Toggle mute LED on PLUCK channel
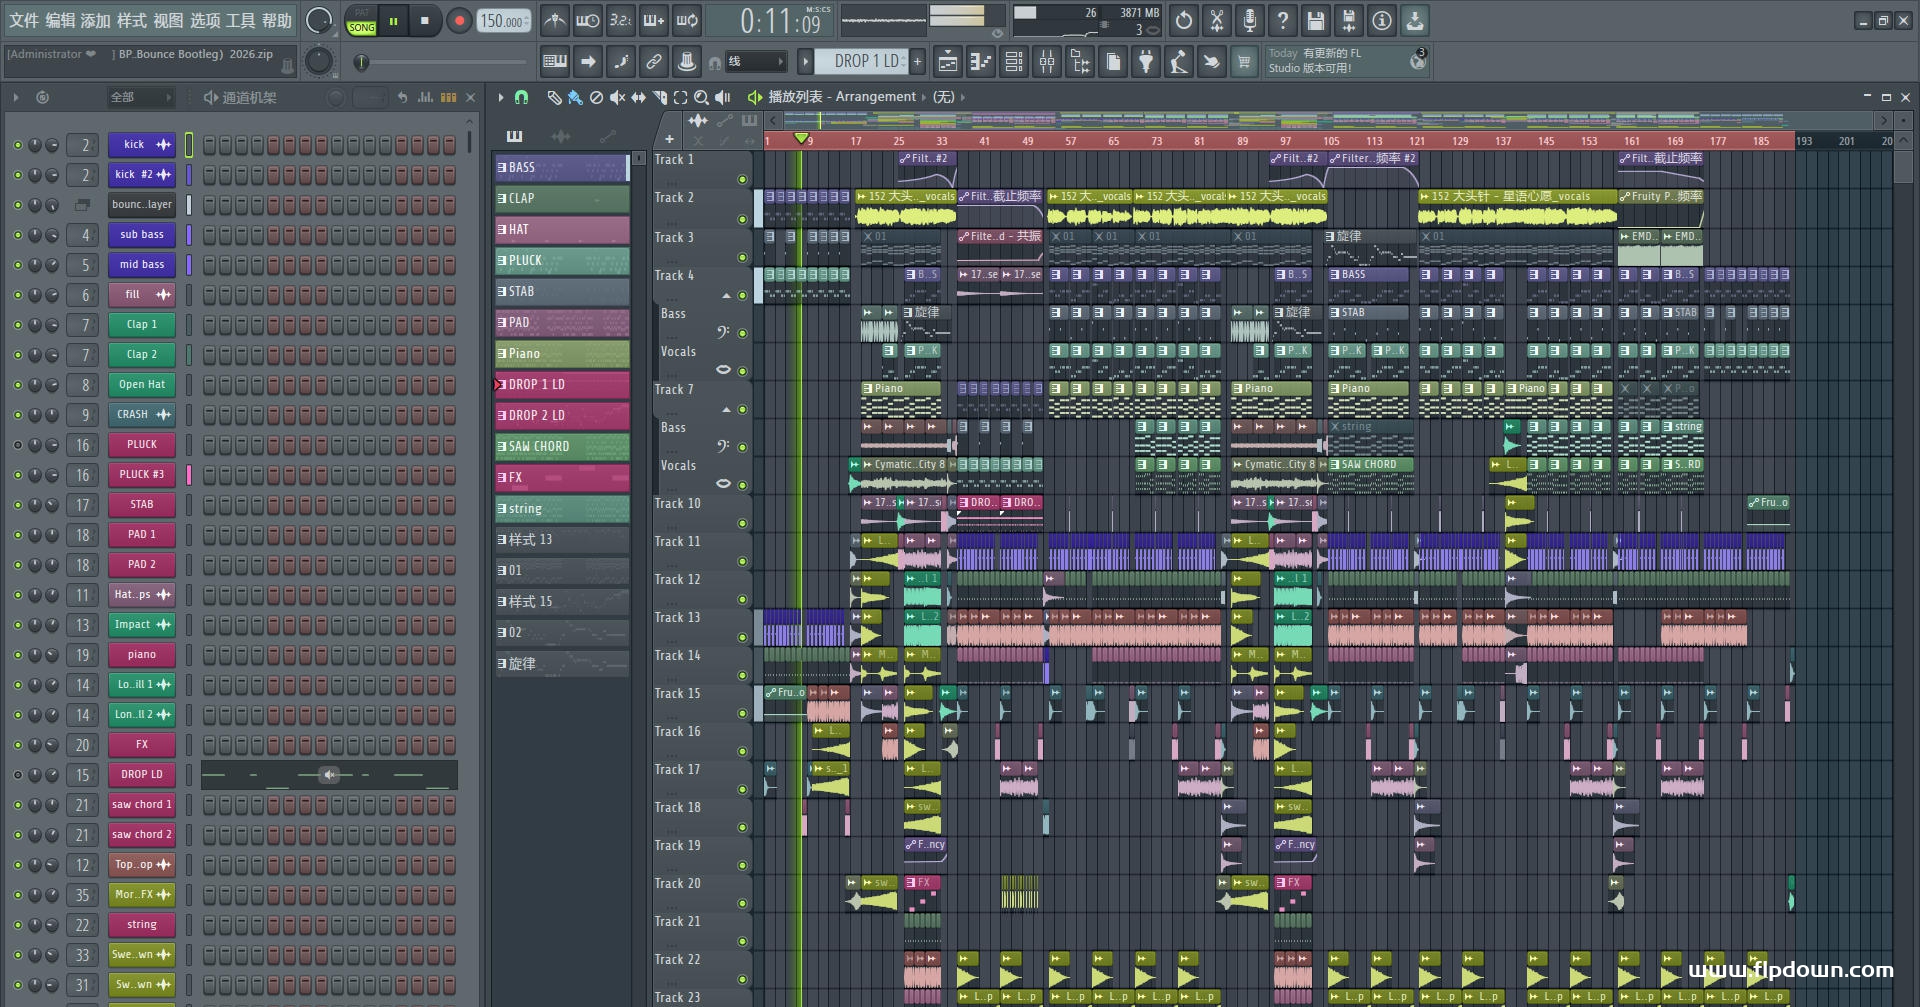The image size is (1920, 1007). click(17, 445)
